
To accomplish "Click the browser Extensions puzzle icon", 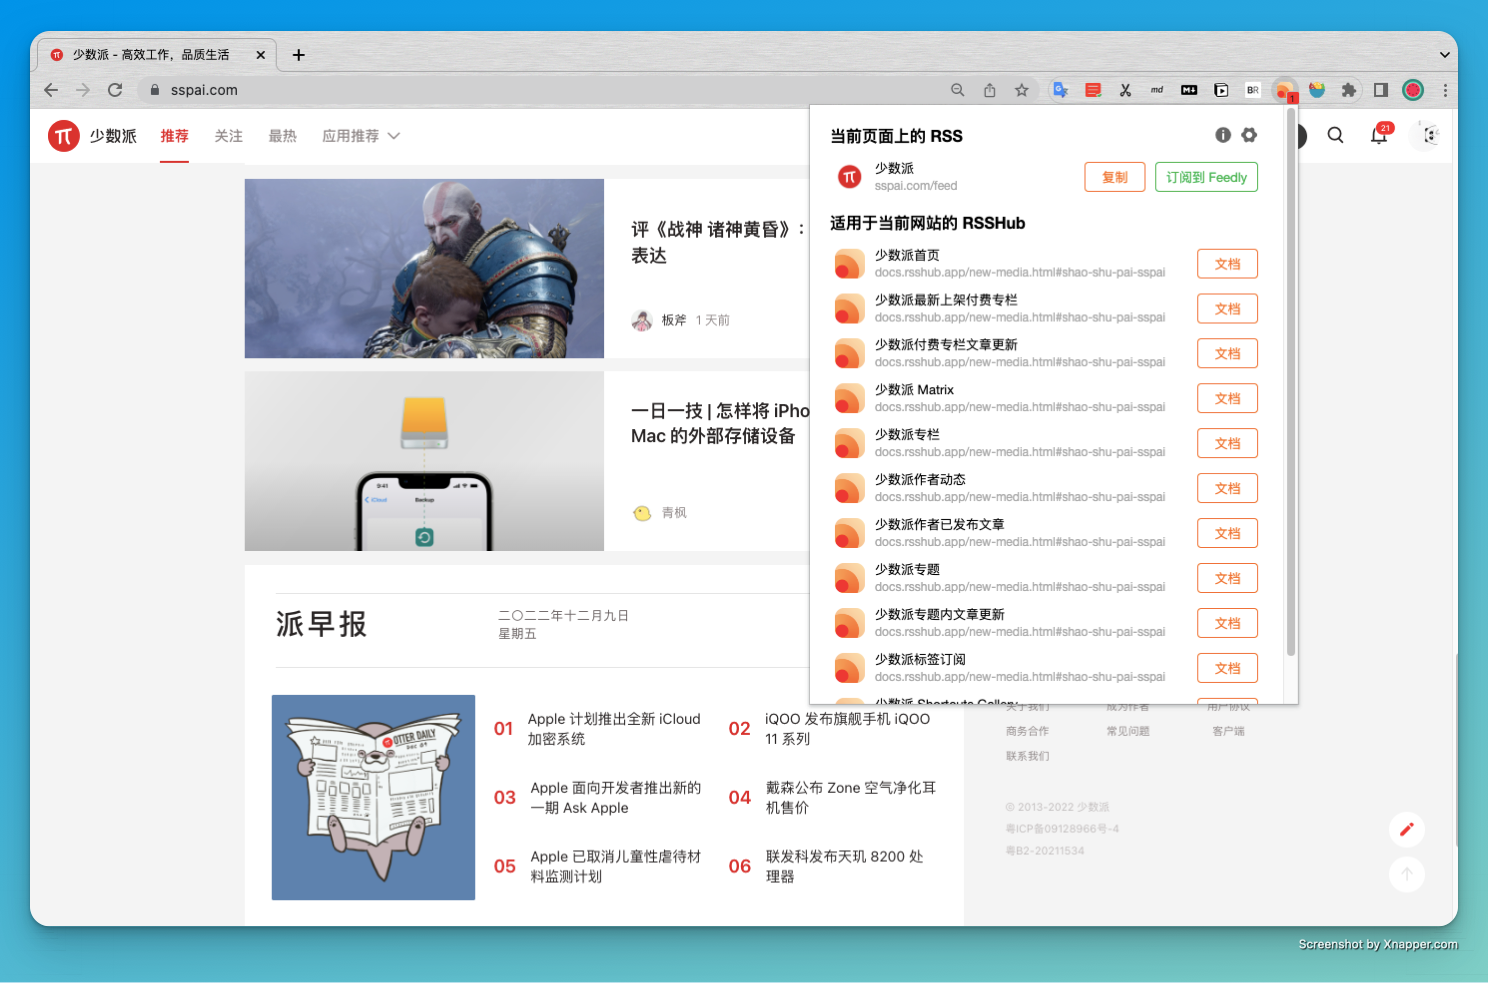I will click(1349, 90).
